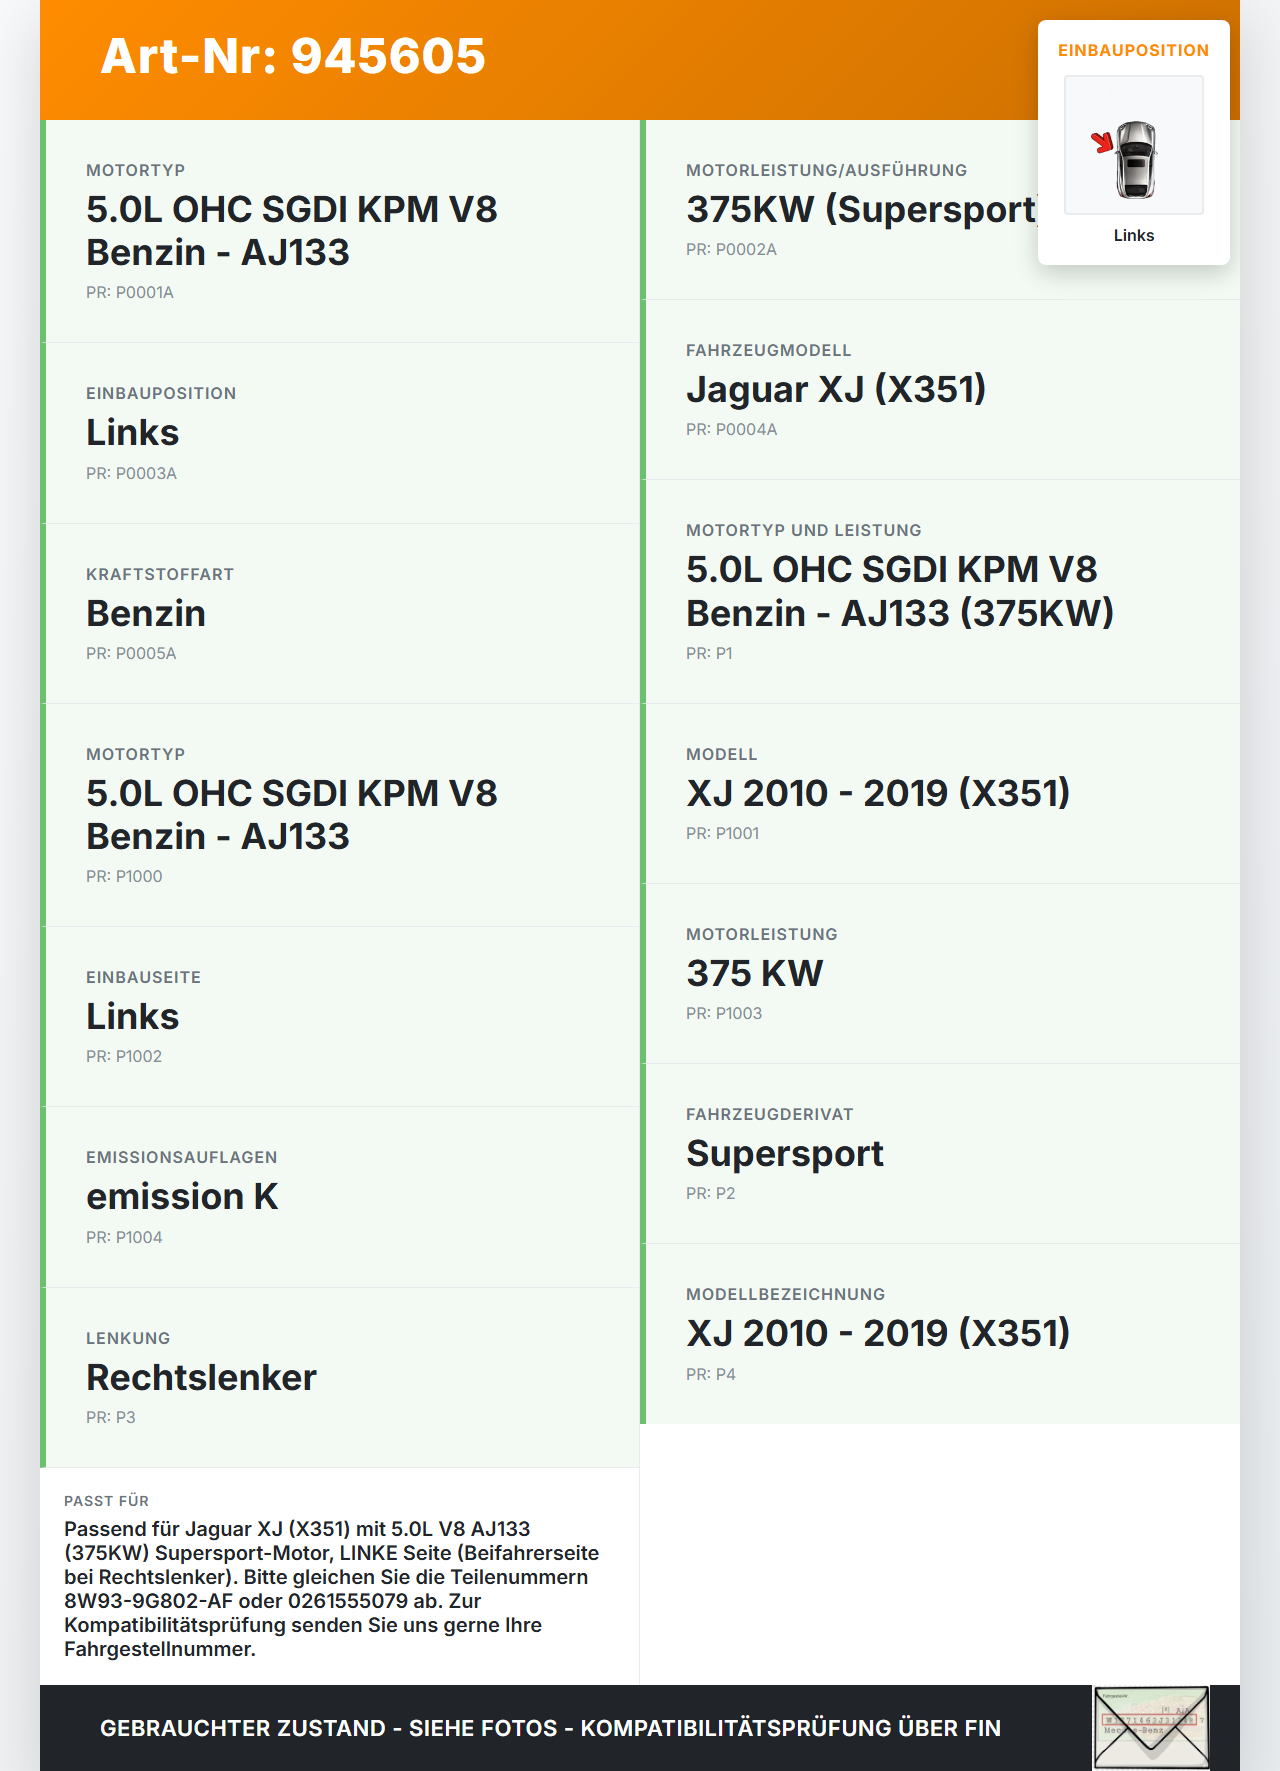
Task: Select the Kraftstoffart Benzin card
Action: click(340, 614)
